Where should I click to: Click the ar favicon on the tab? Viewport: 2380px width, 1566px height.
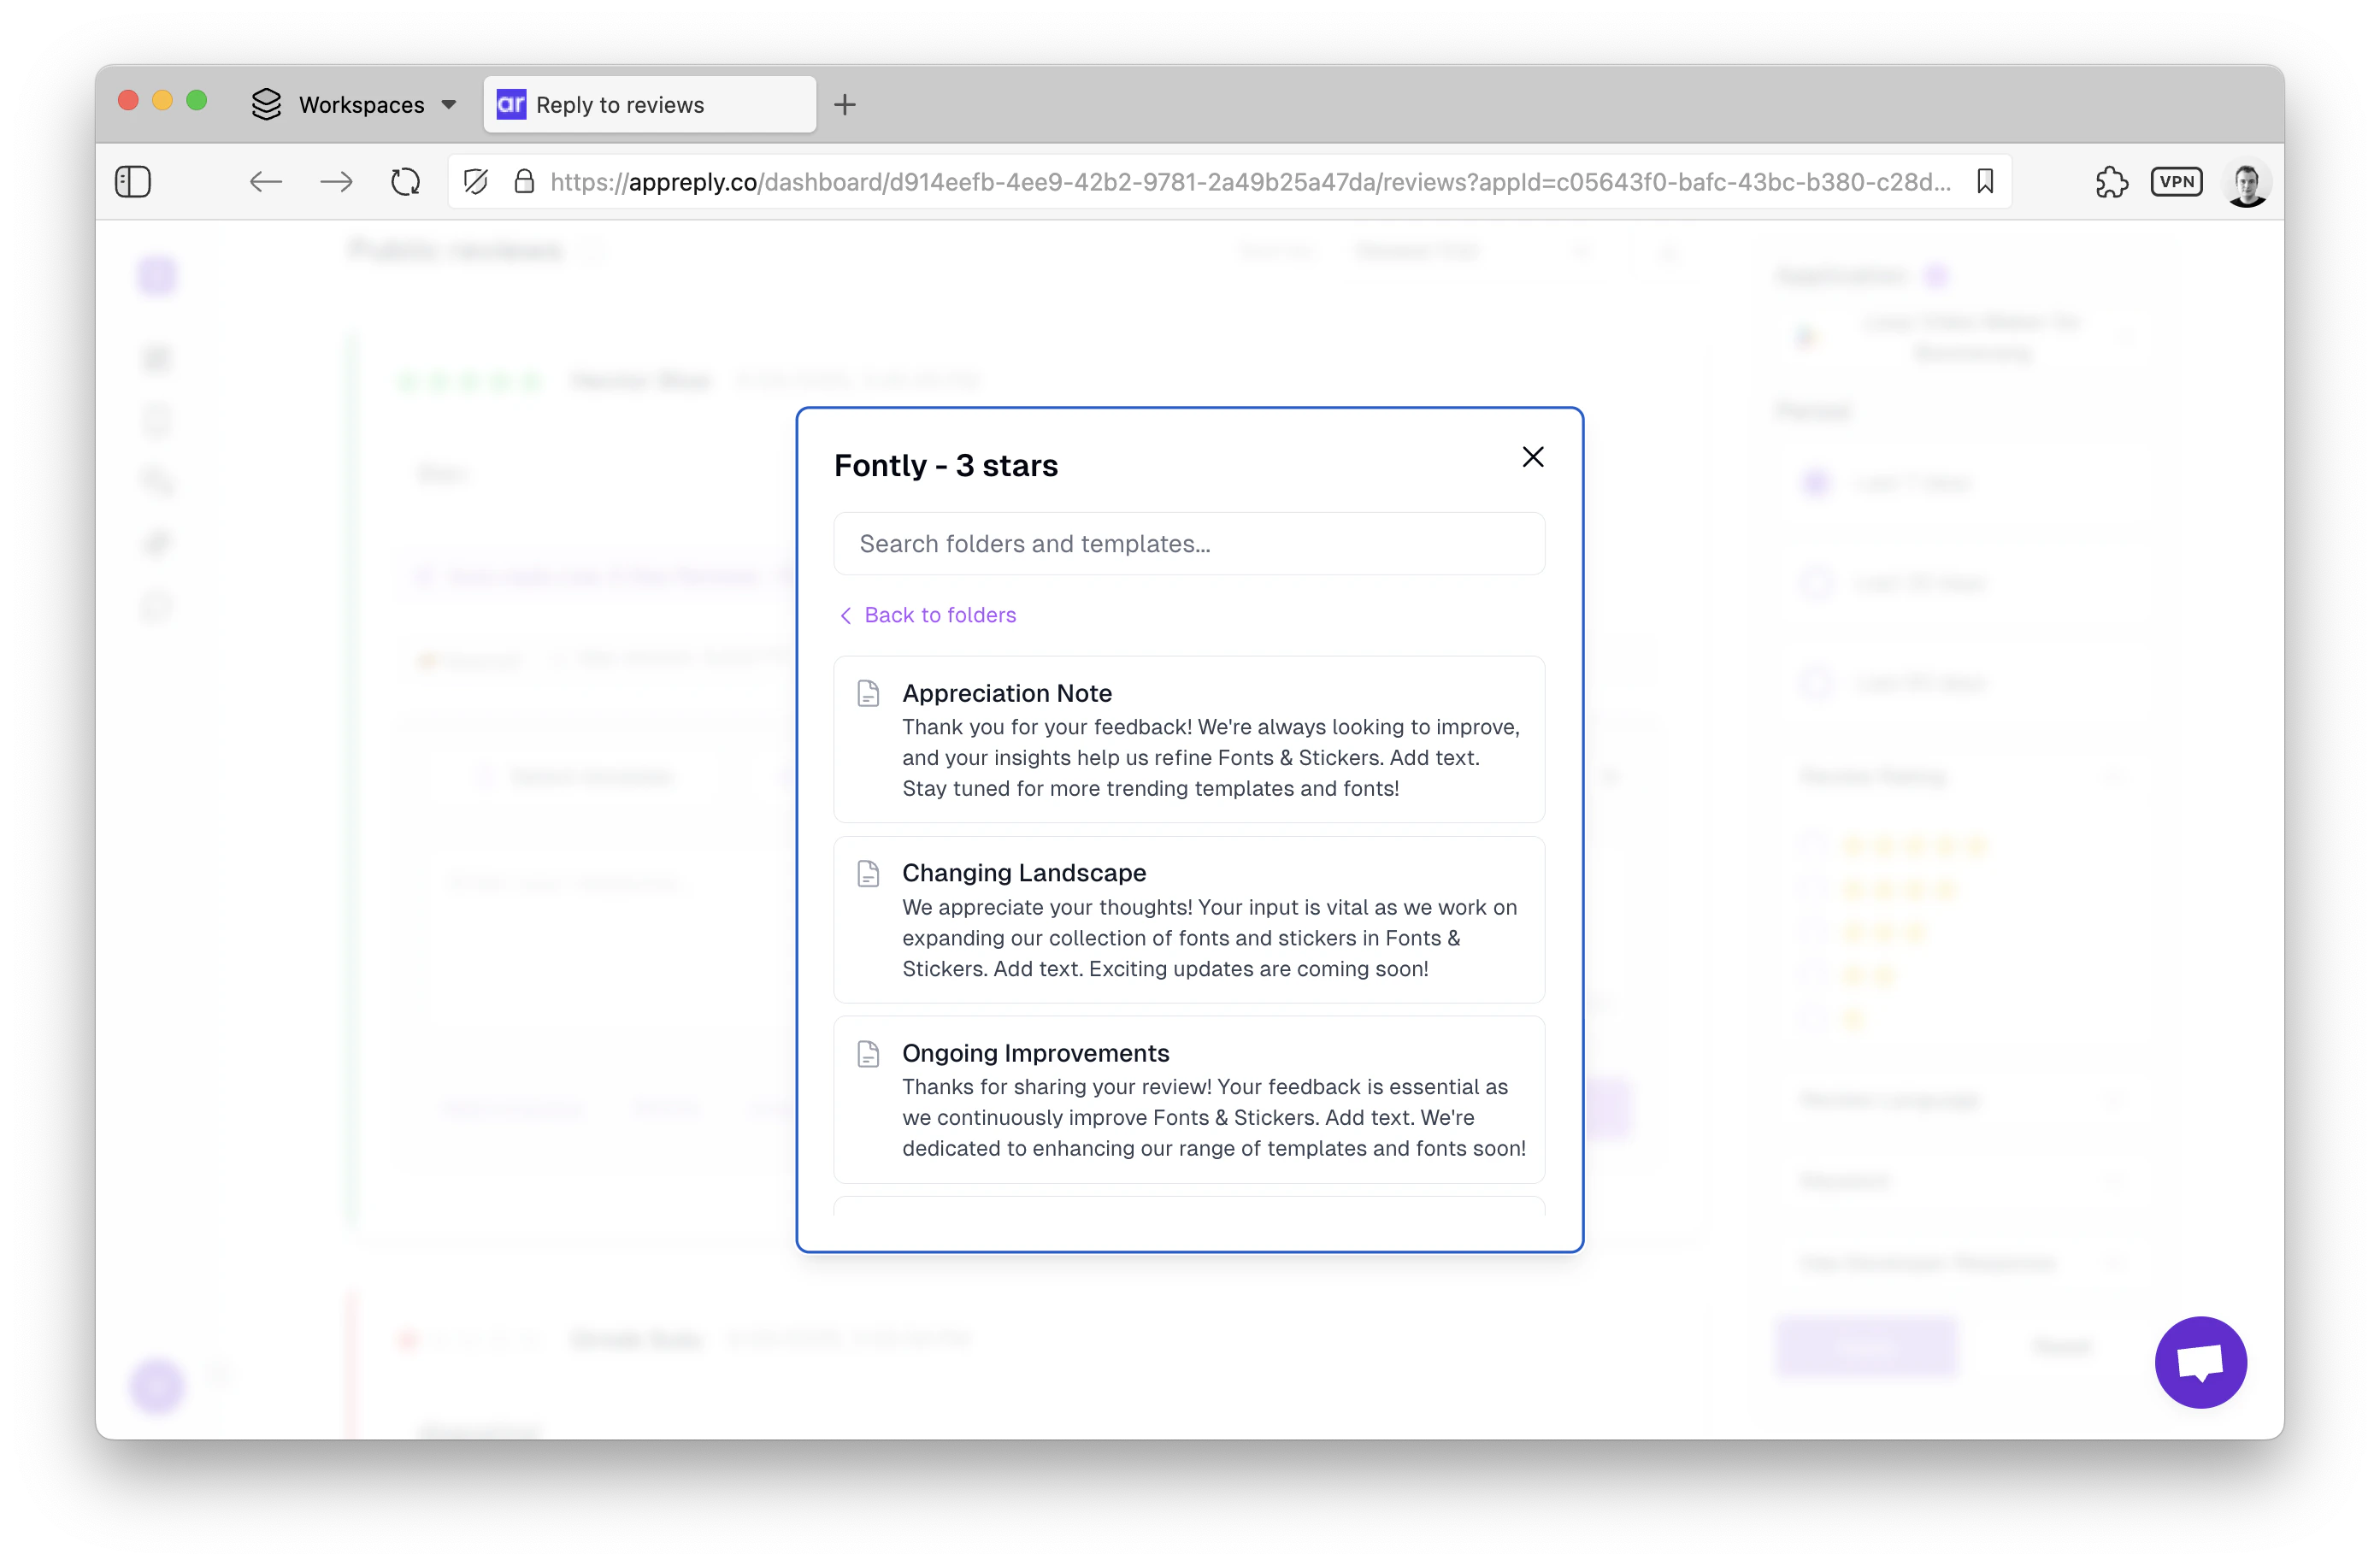[511, 104]
